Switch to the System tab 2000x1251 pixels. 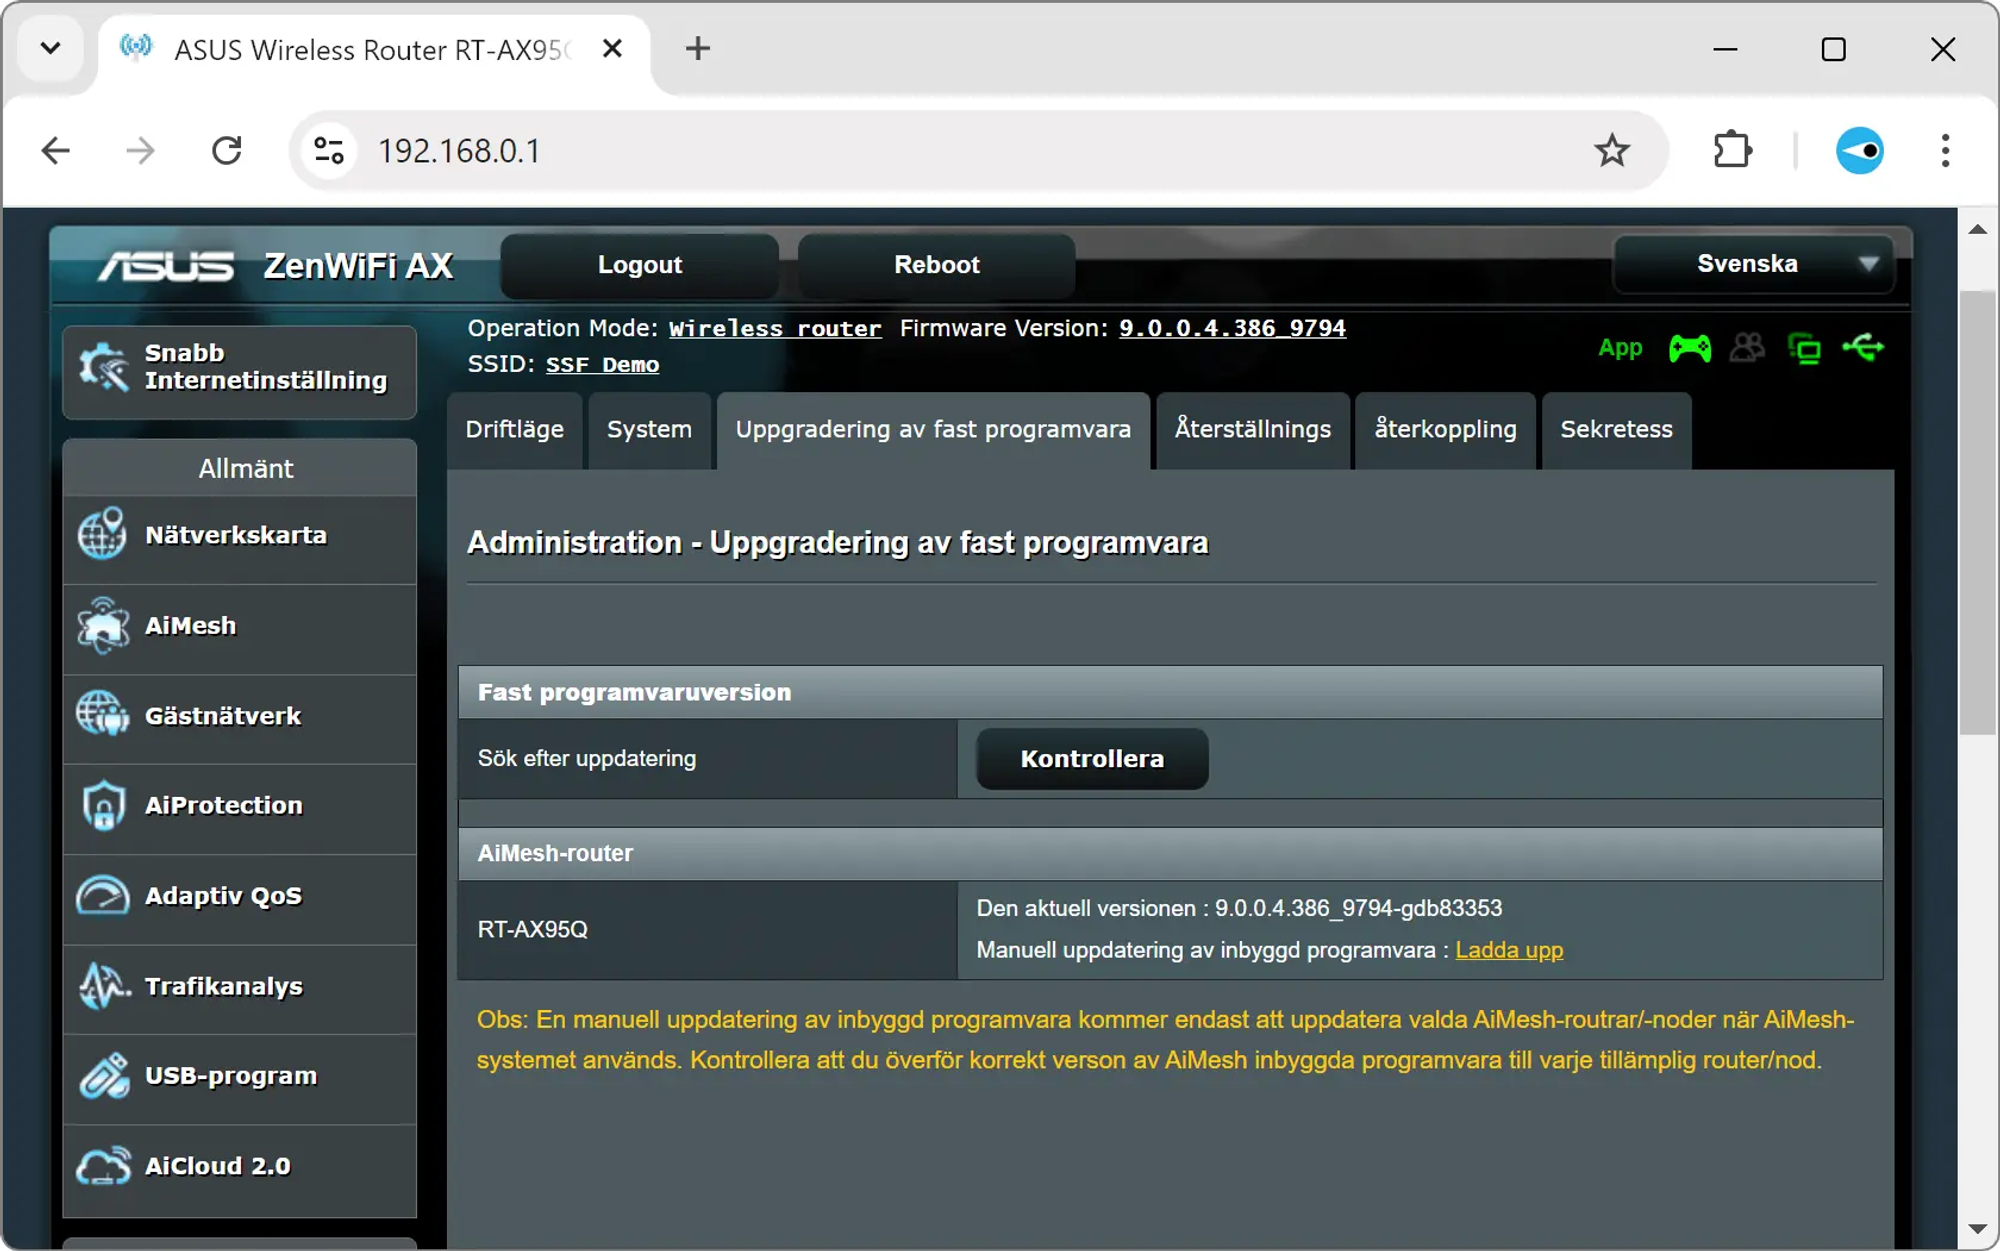[x=649, y=430]
